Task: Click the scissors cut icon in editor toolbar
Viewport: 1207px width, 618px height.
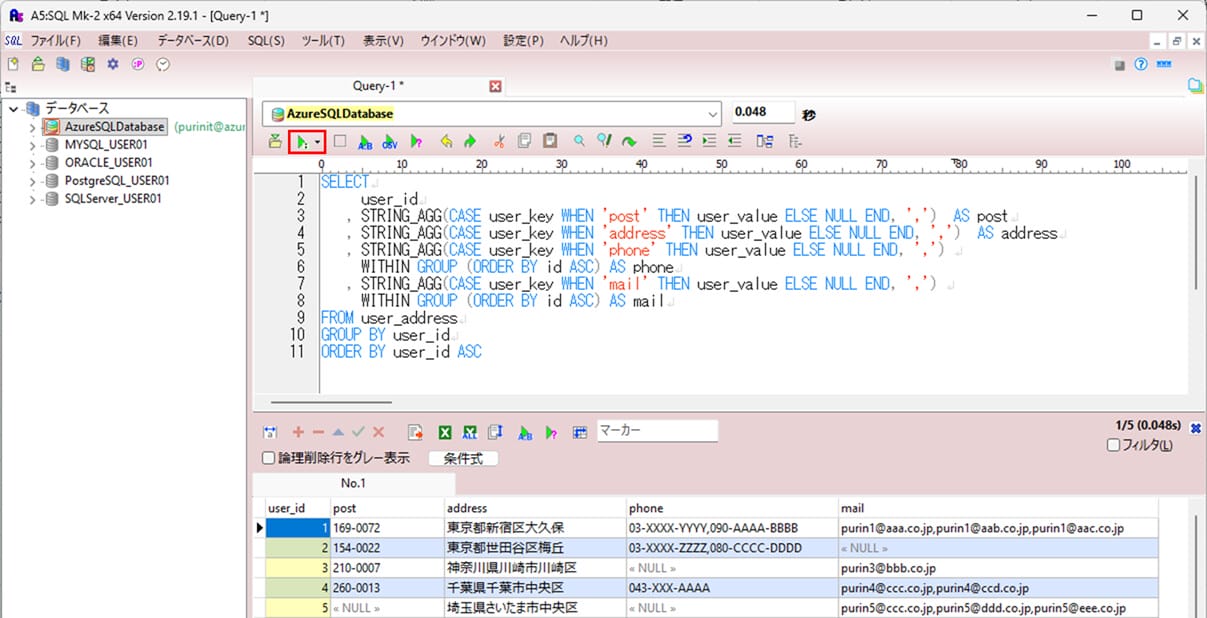Action: (499, 142)
